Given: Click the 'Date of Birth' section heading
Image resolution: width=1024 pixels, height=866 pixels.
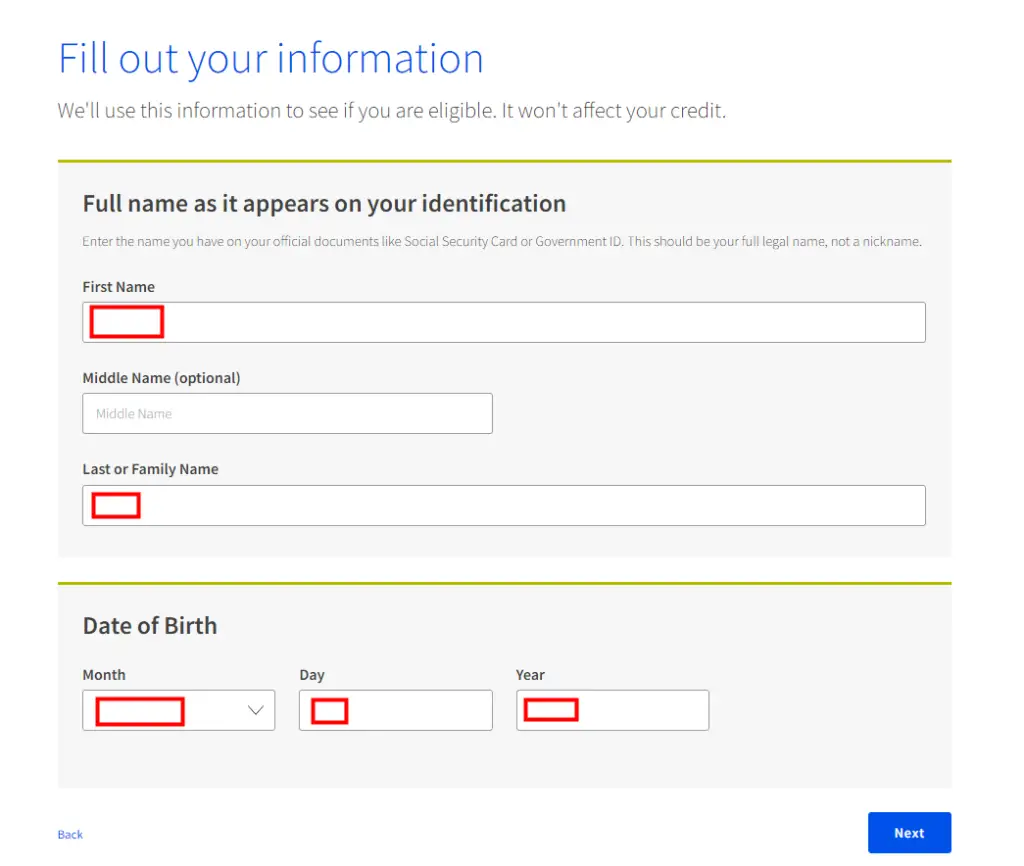Looking at the screenshot, I should (x=150, y=626).
